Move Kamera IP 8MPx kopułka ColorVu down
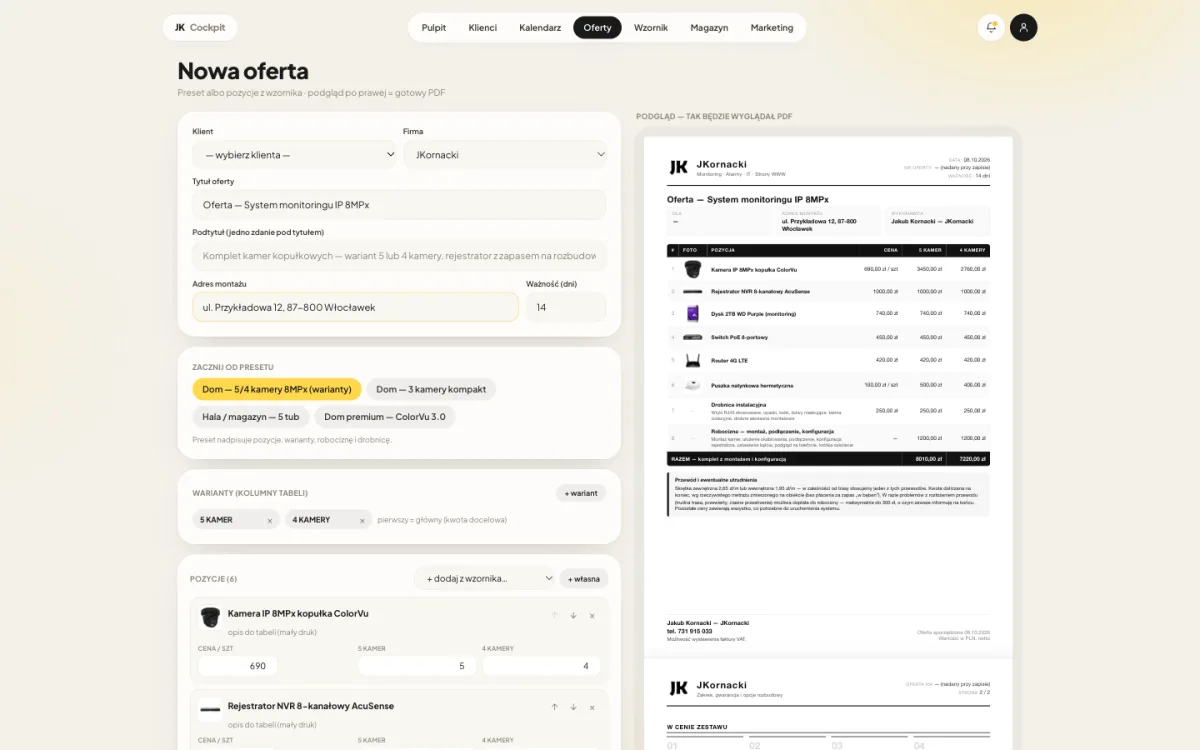The height and width of the screenshot is (750, 1200). coord(573,615)
